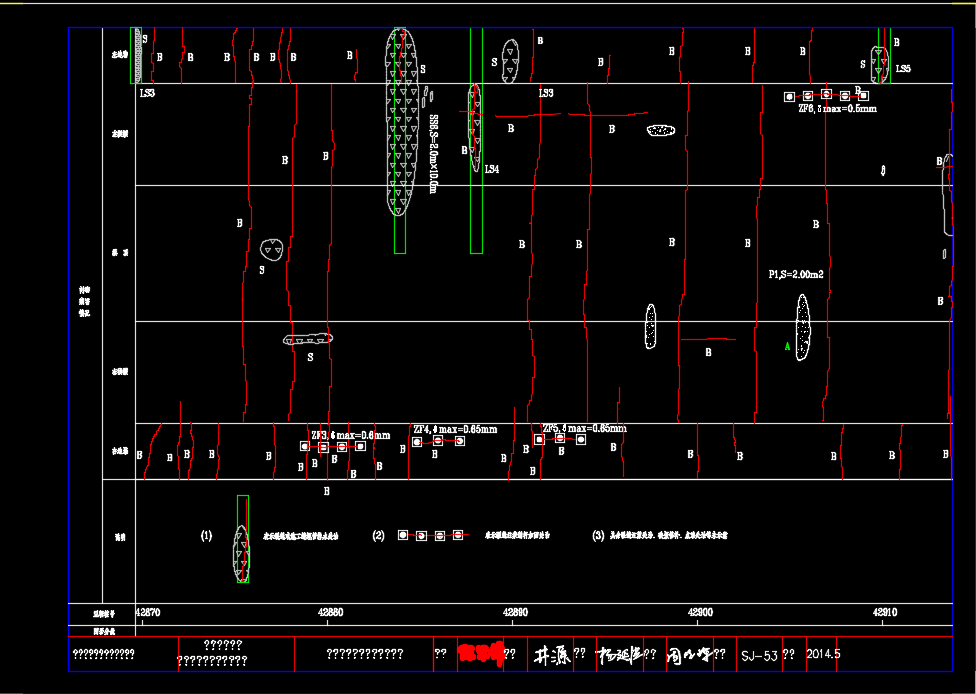Select the dotted ellipse beside P1 label
The height and width of the screenshot is (694, 976).
[803, 327]
